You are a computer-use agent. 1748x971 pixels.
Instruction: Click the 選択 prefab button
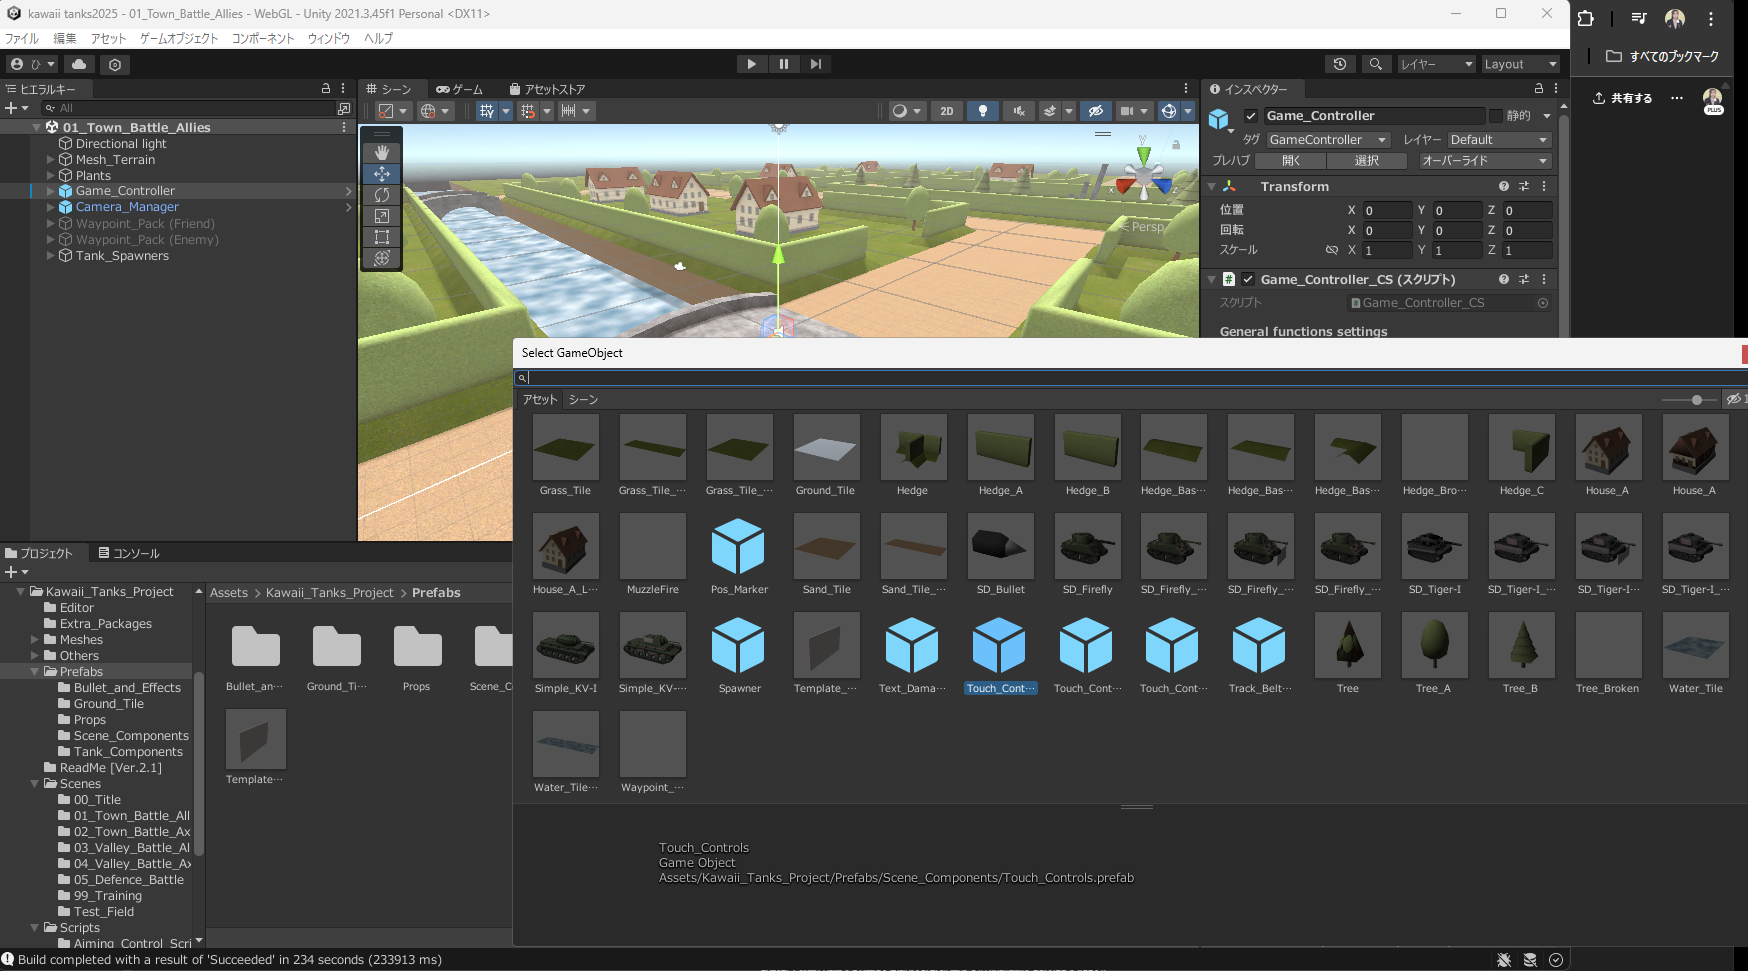1366,161
